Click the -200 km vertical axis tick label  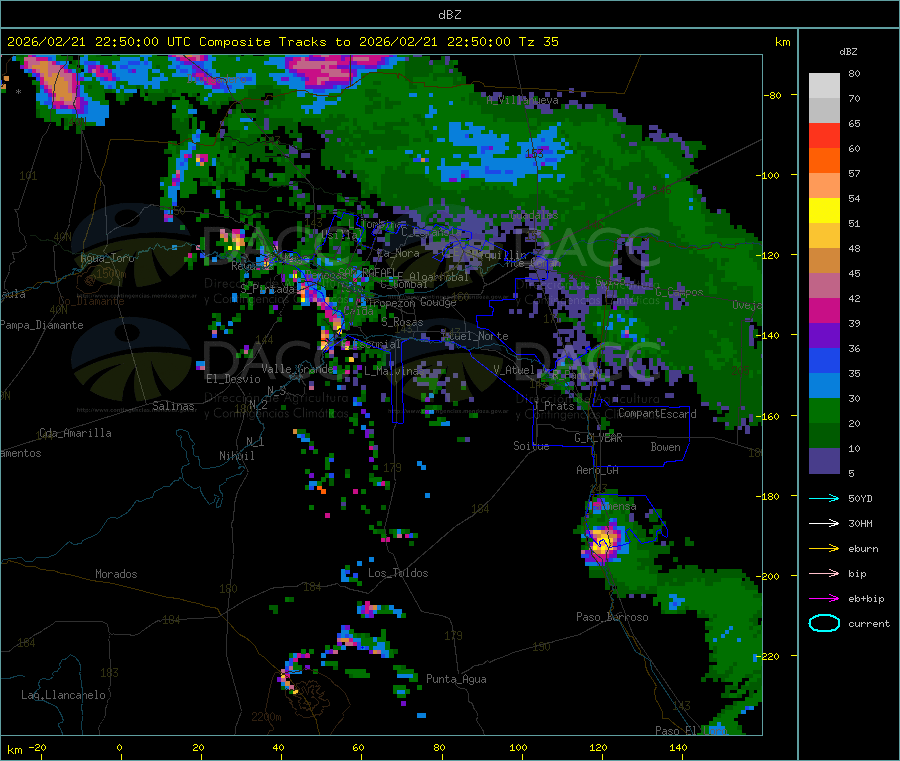(767, 576)
